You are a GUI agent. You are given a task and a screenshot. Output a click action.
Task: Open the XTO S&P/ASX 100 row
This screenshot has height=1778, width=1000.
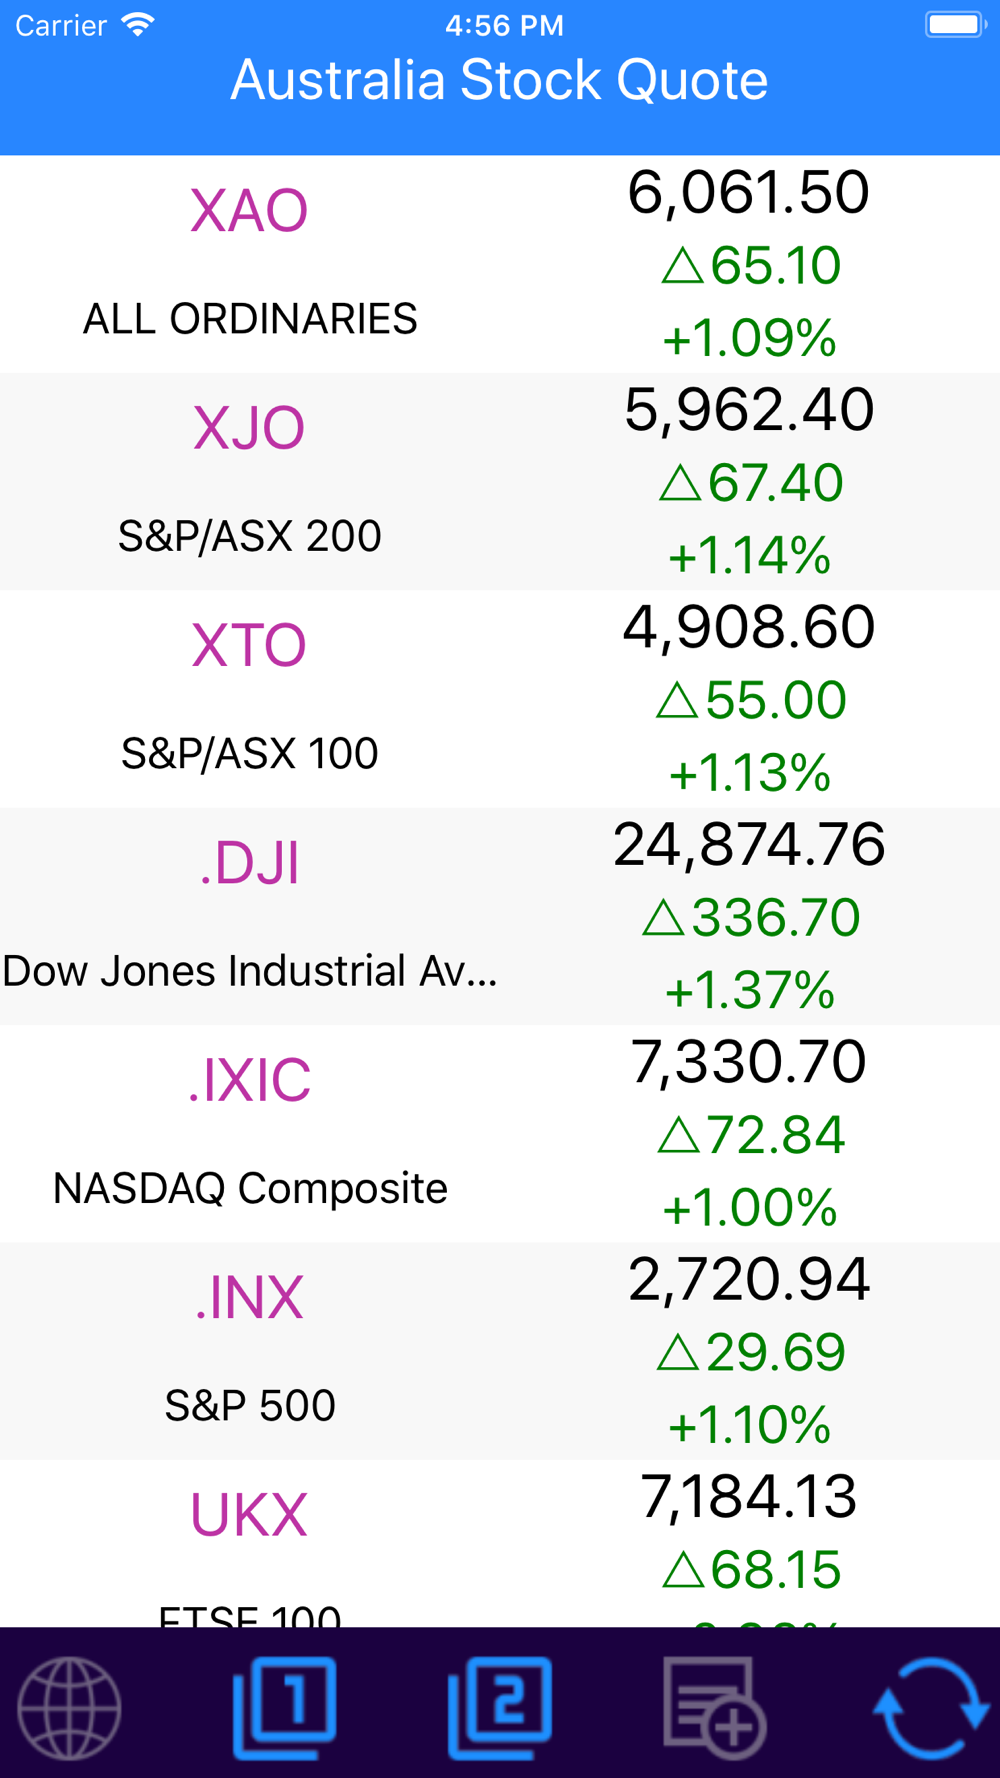pos(250,699)
